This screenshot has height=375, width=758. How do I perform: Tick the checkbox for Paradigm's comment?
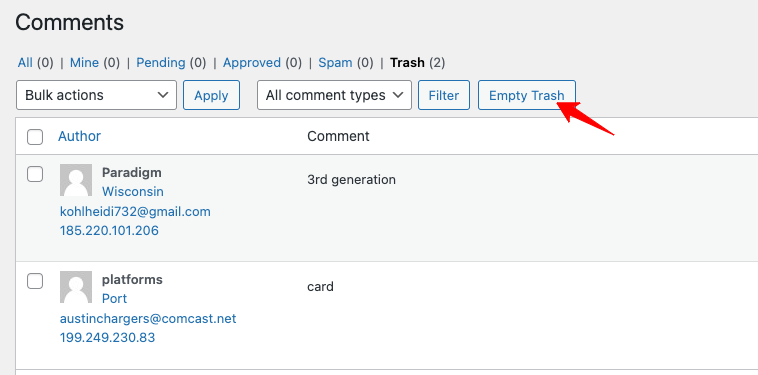pos(35,174)
